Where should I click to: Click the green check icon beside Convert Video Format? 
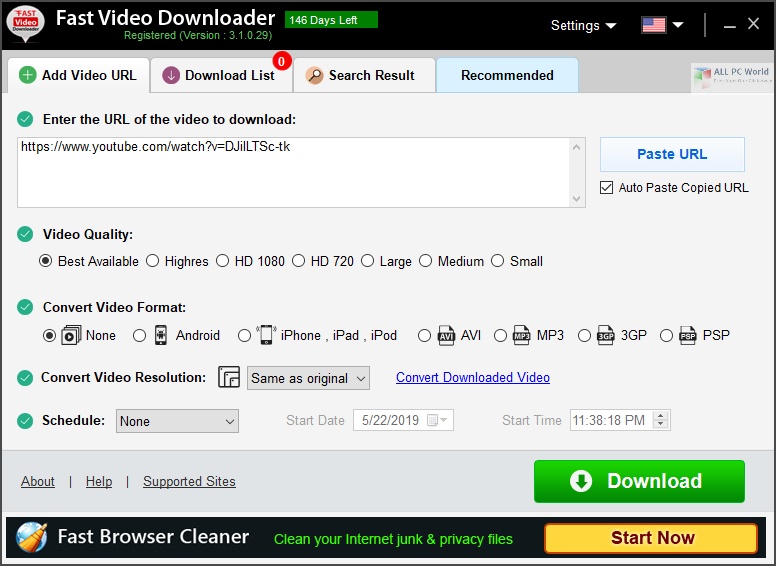click(x=25, y=307)
